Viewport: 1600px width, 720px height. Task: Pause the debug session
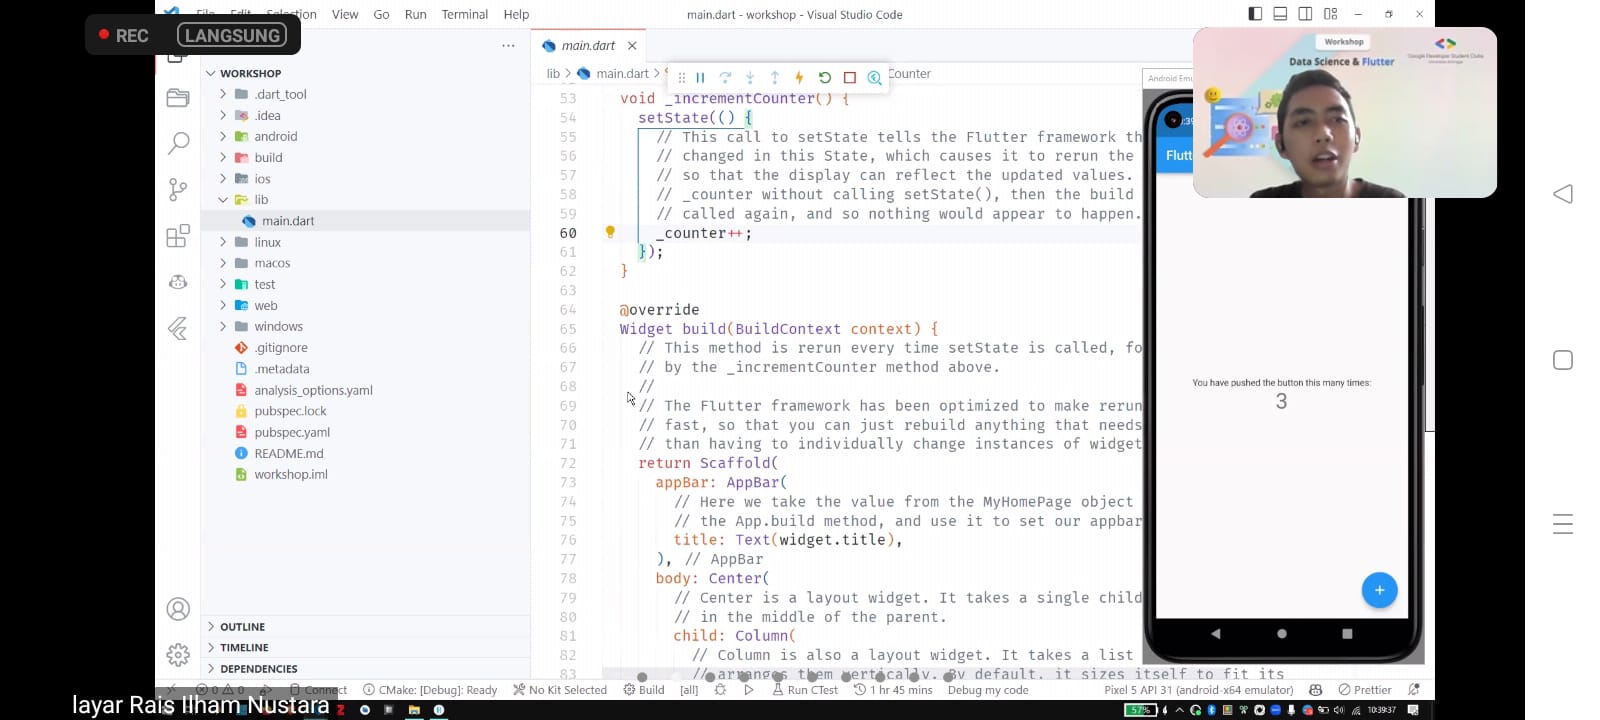[700, 78]
